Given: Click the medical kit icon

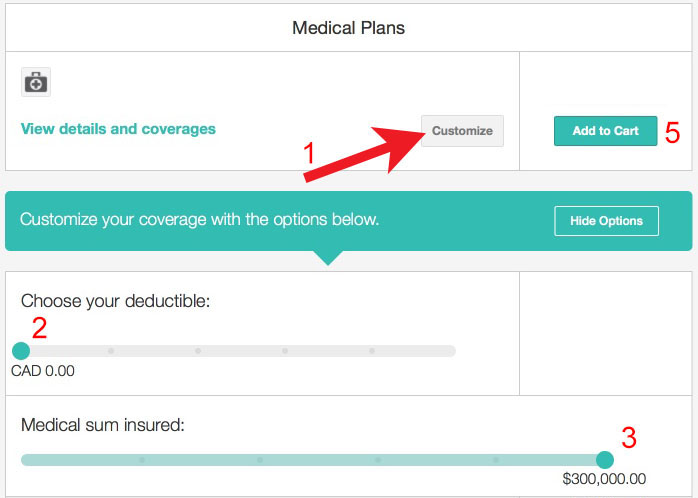Looking at the screenshot, I should pyautogui.click(x=36, y=82).
